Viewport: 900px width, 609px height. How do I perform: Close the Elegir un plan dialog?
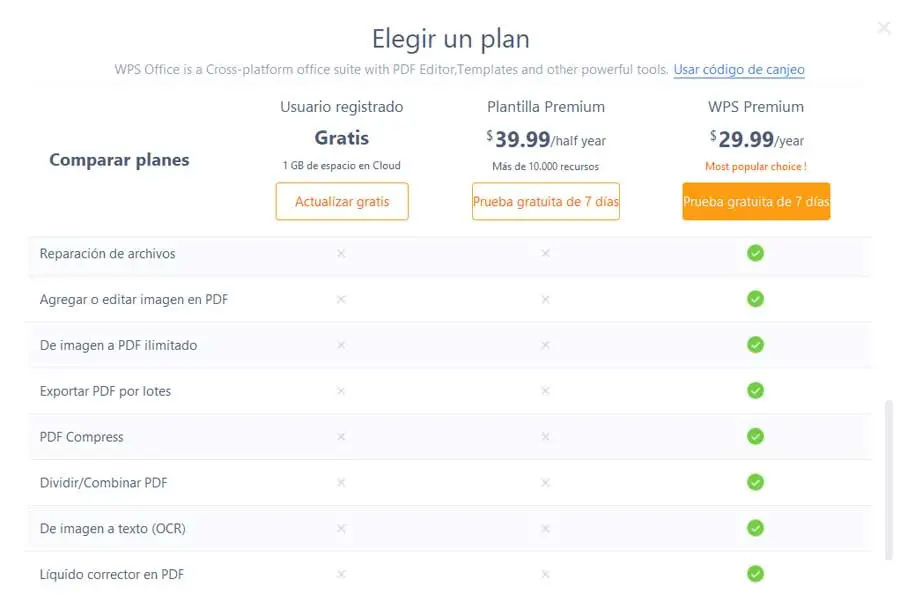point(884,28)
